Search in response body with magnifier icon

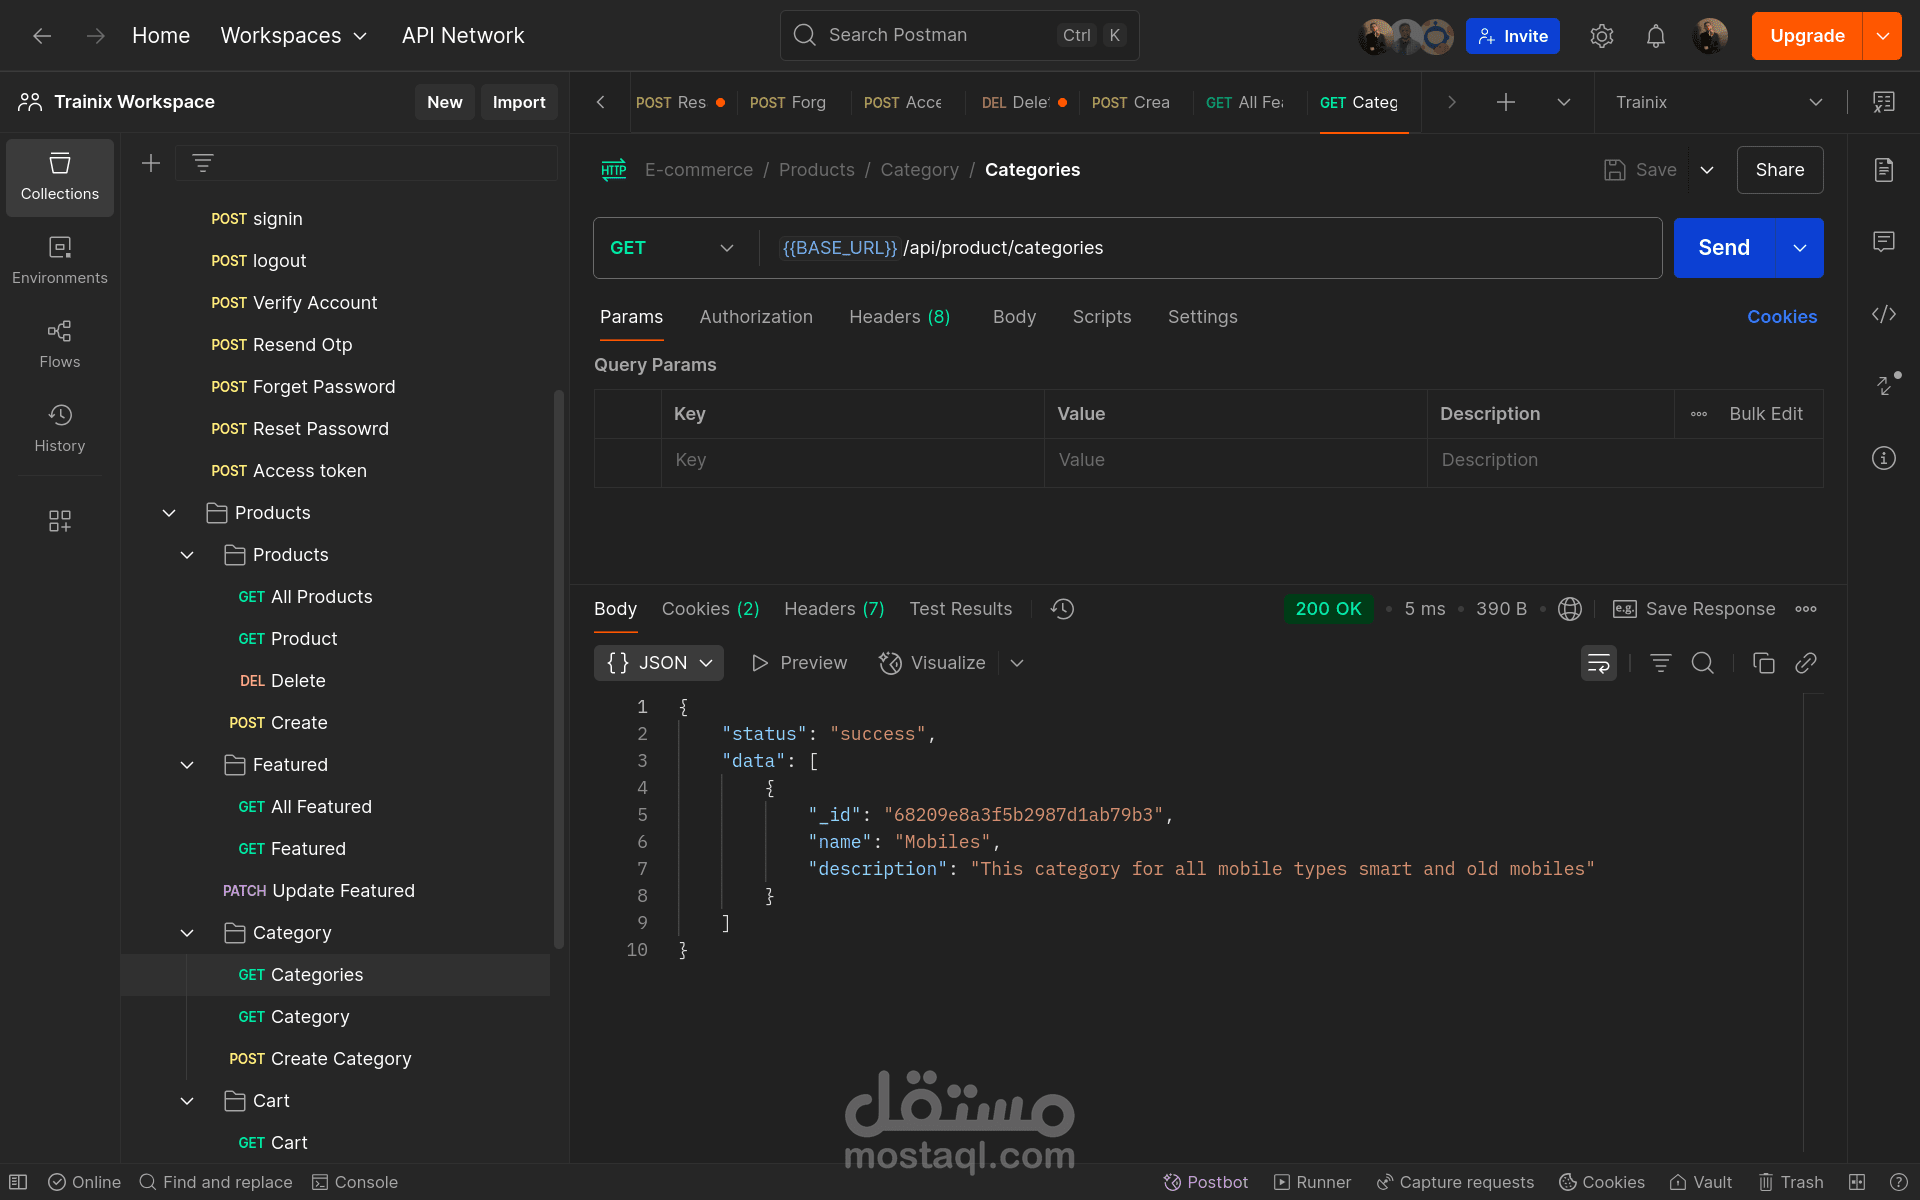tap(1702, 663)
